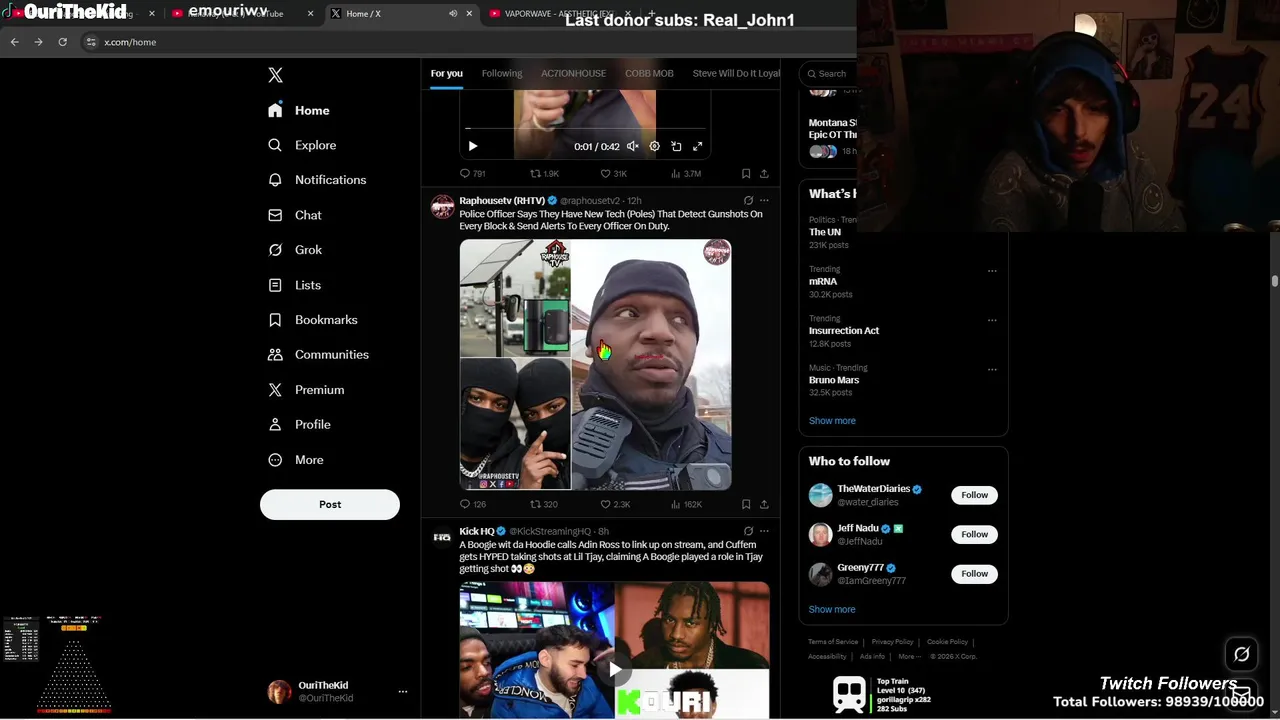
Task: Open Chat in the sidebar
Action: coord(295,215)
